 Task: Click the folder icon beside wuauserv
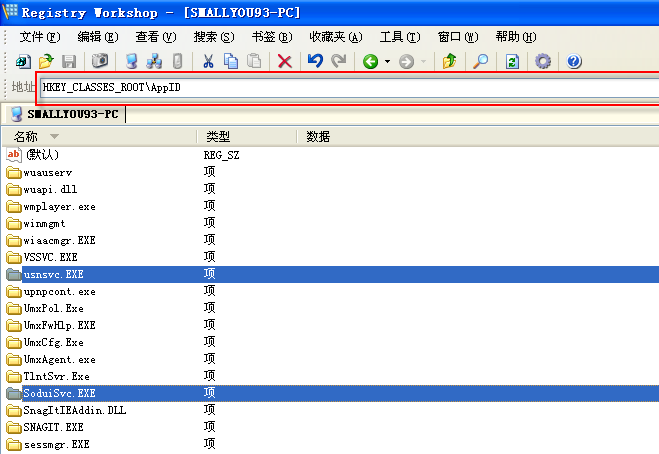14,173
